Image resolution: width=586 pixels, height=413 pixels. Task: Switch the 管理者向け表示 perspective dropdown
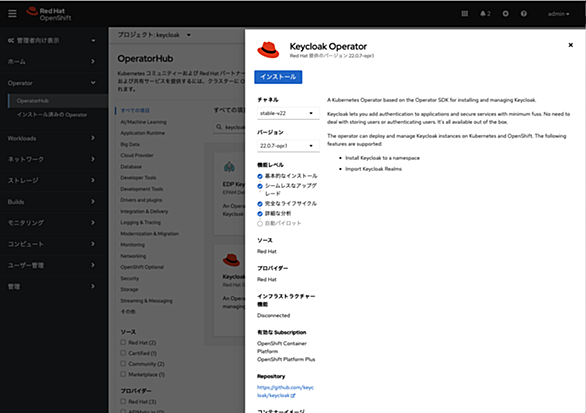[x=52, y=40]
